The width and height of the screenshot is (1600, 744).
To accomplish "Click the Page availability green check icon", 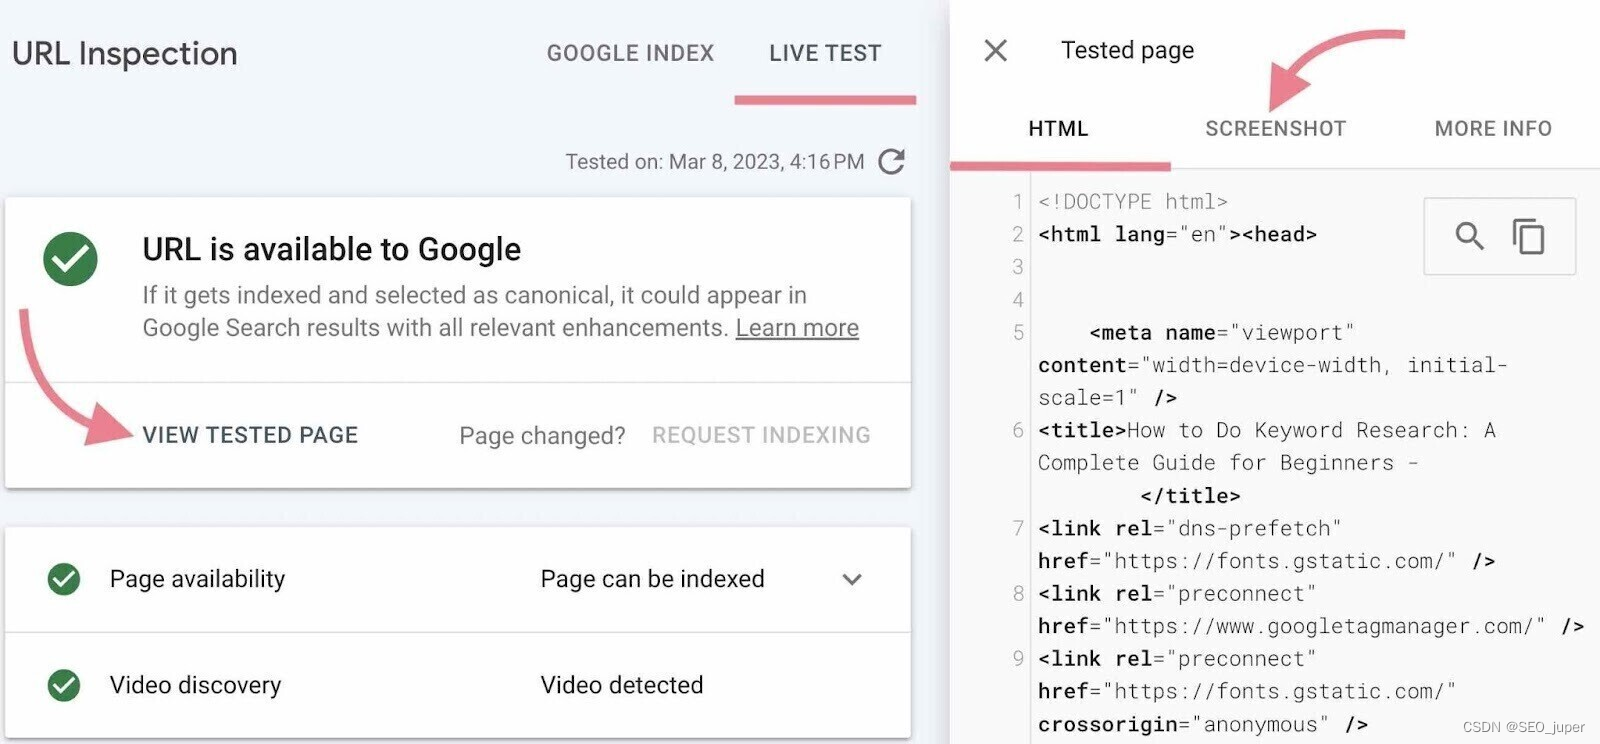I will [64, 579].
